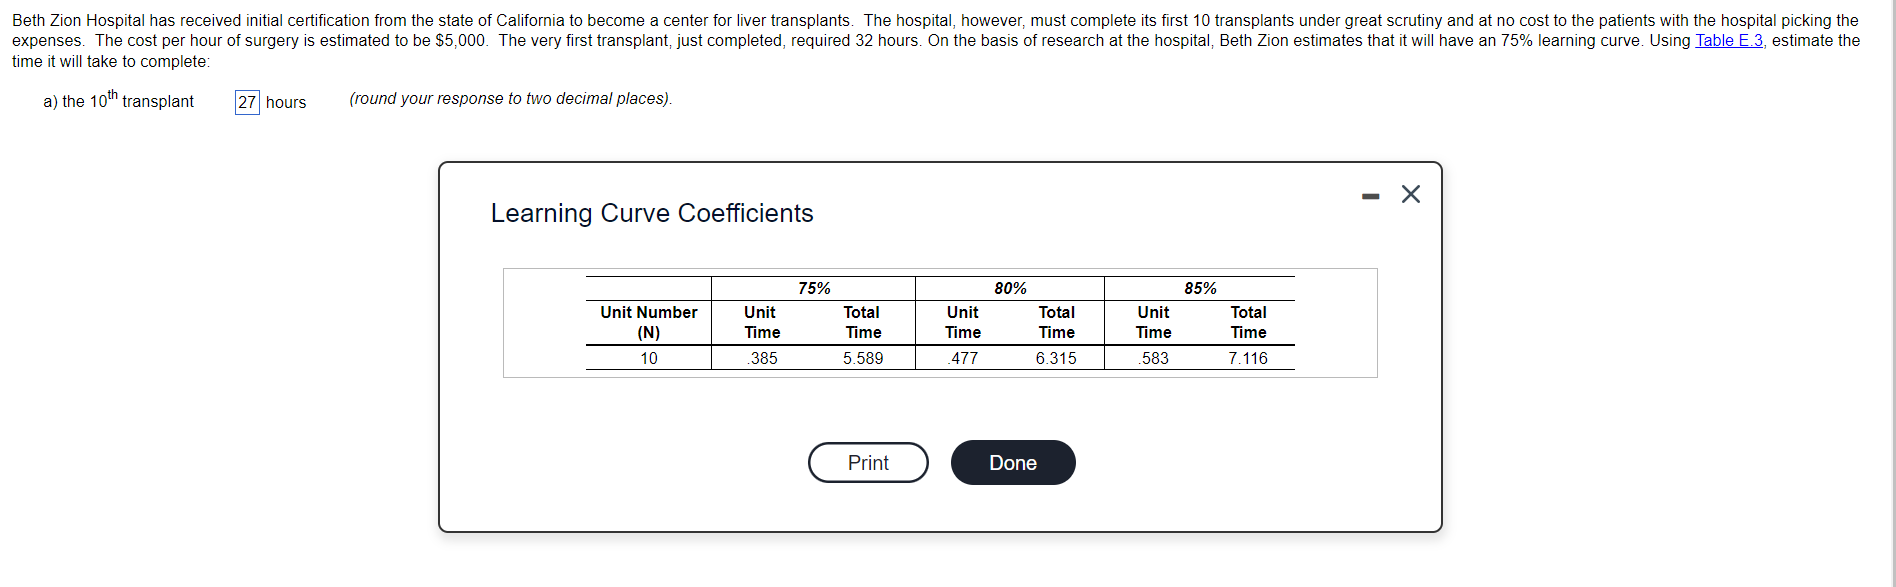1896x587 pixels.
Task: Click the Unit Number (N) header
Action: pyautogui.click(x=649, y=322)
